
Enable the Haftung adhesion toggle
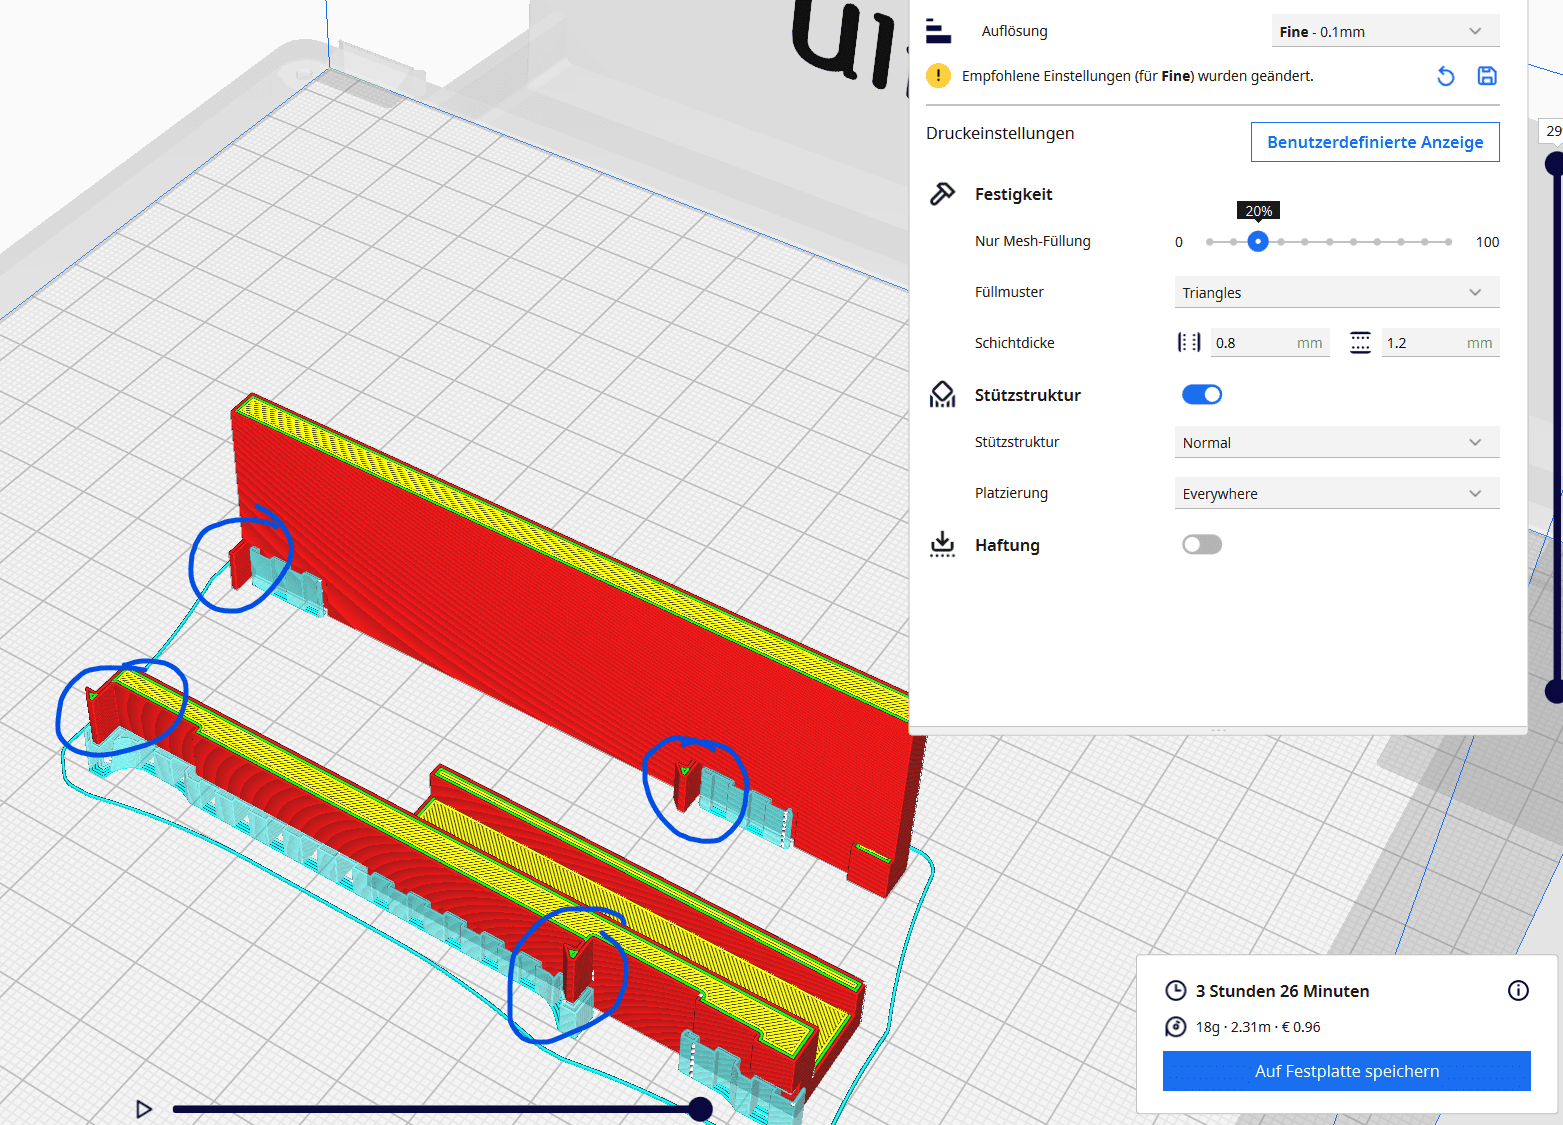tap(1202, 545)
